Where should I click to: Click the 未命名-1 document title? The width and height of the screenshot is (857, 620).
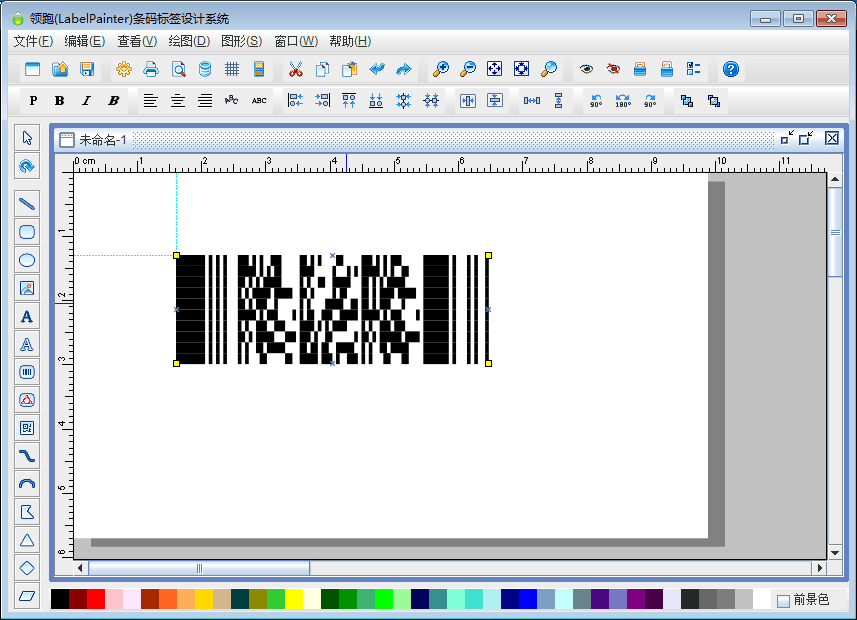[x=103, y=140]
